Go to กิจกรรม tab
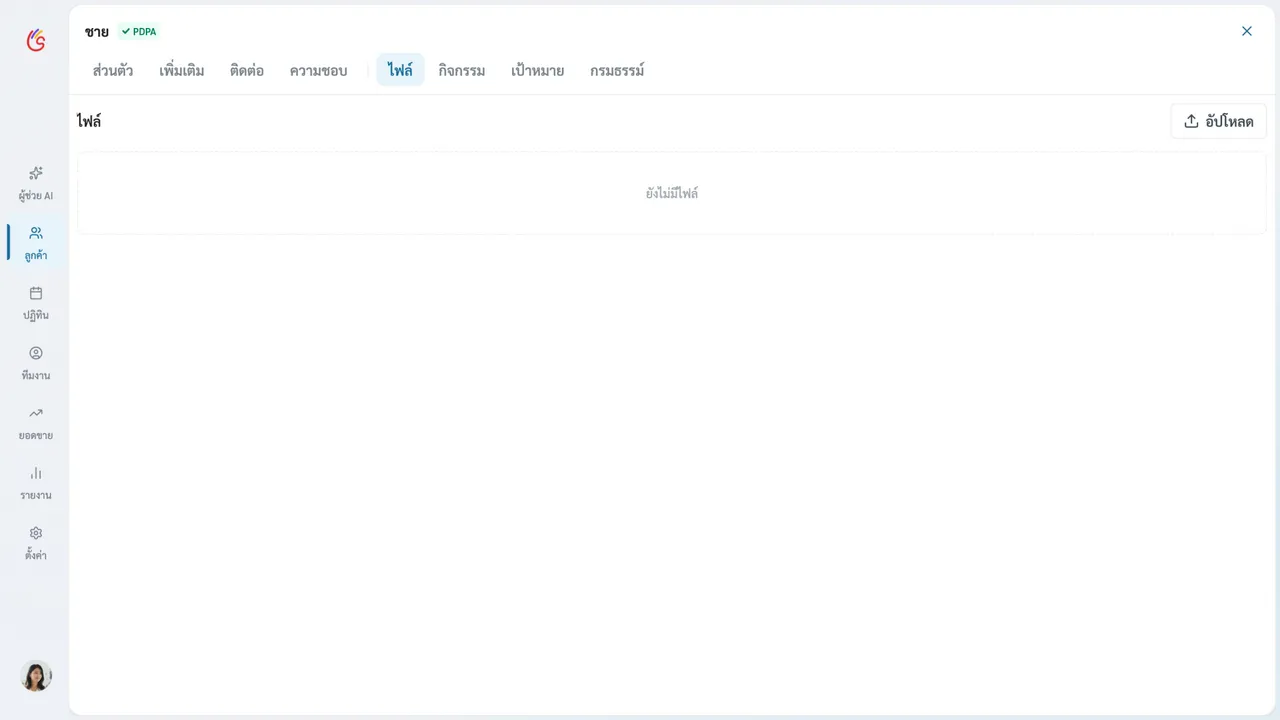The height and width of the screenshot is (720, 1280). click(462, 70)
